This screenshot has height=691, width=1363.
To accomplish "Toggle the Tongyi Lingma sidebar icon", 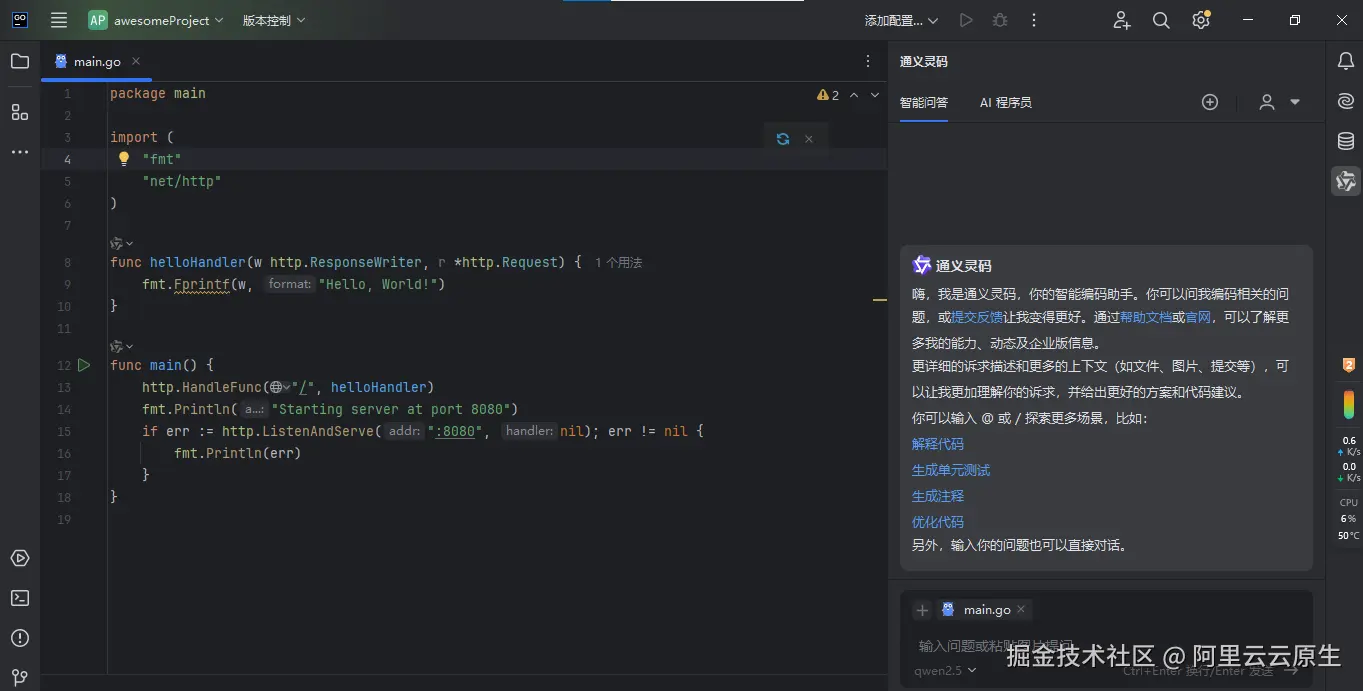I will click(x=1346, y=181).
